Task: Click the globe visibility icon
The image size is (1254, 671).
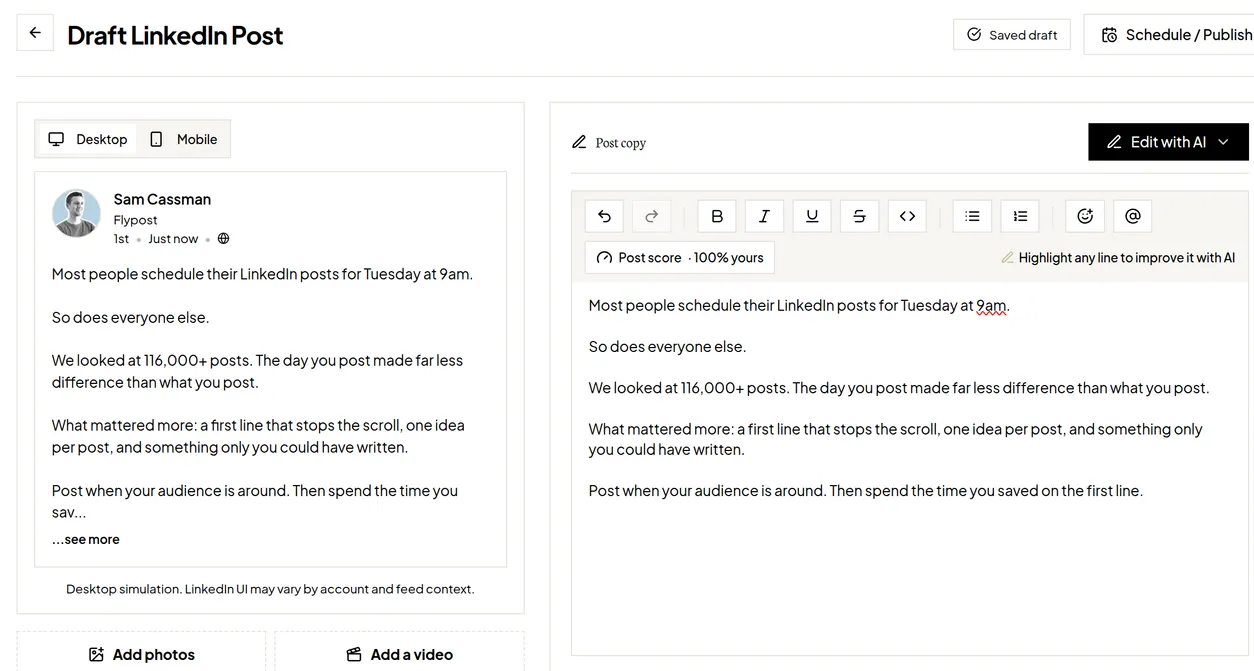Action: pyautogui.click(x=223, y=239)
